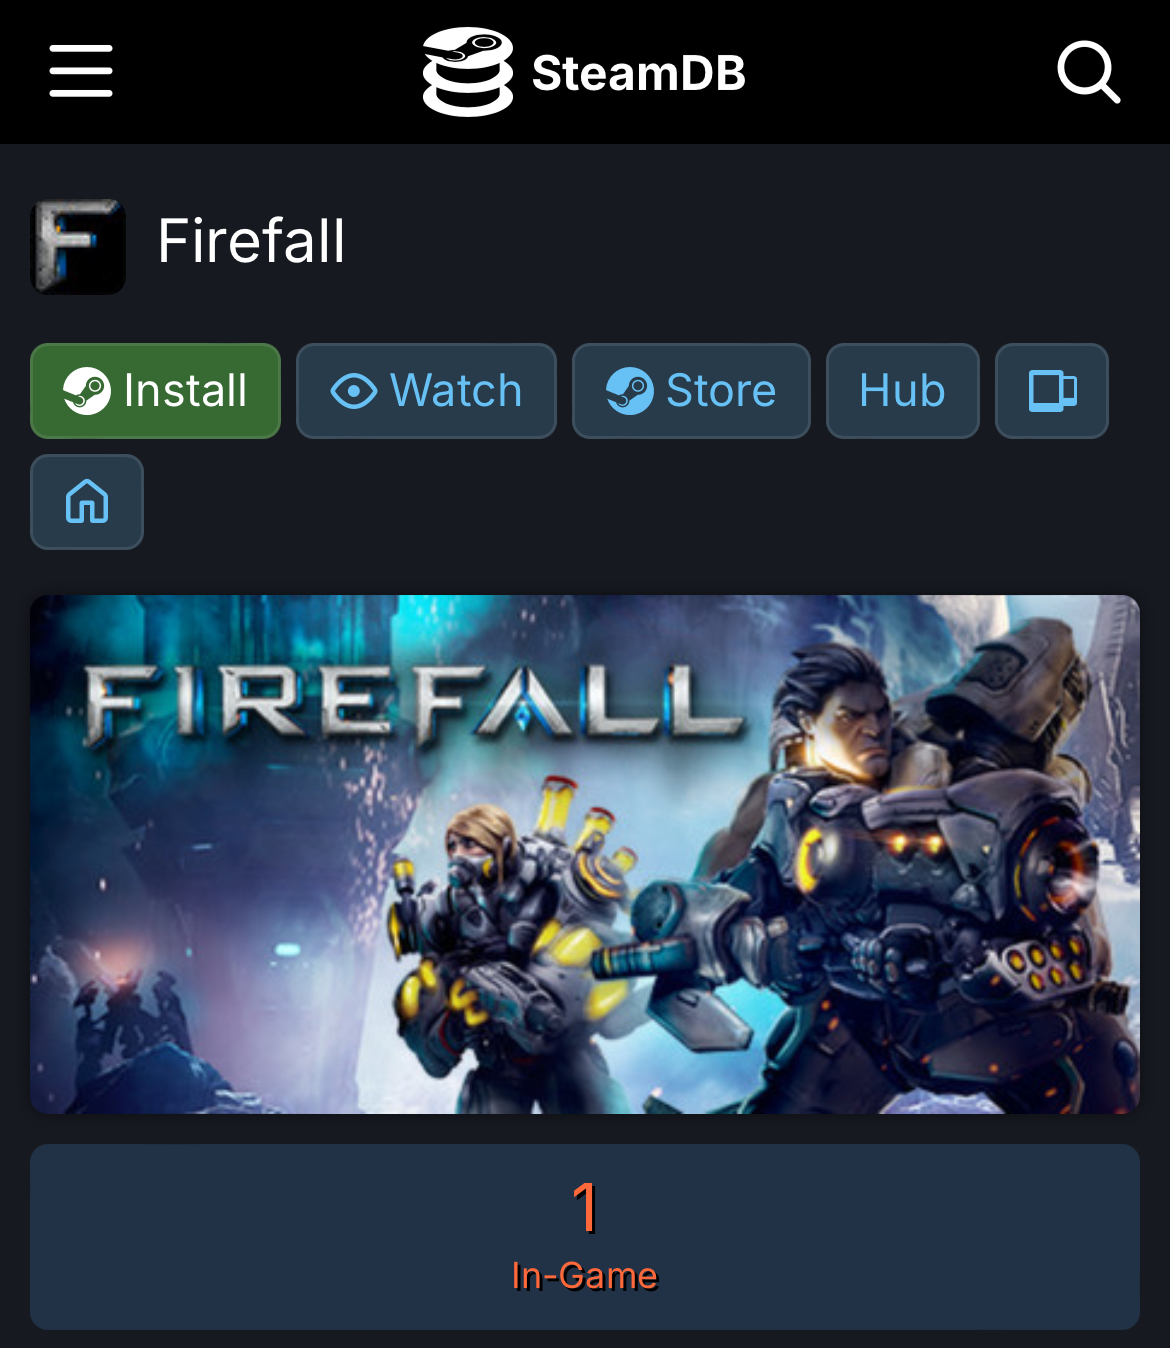This screenshot has width=1170, height=1348.
Task: Click the In-Game label
Action: click(x=585, y=1276)
